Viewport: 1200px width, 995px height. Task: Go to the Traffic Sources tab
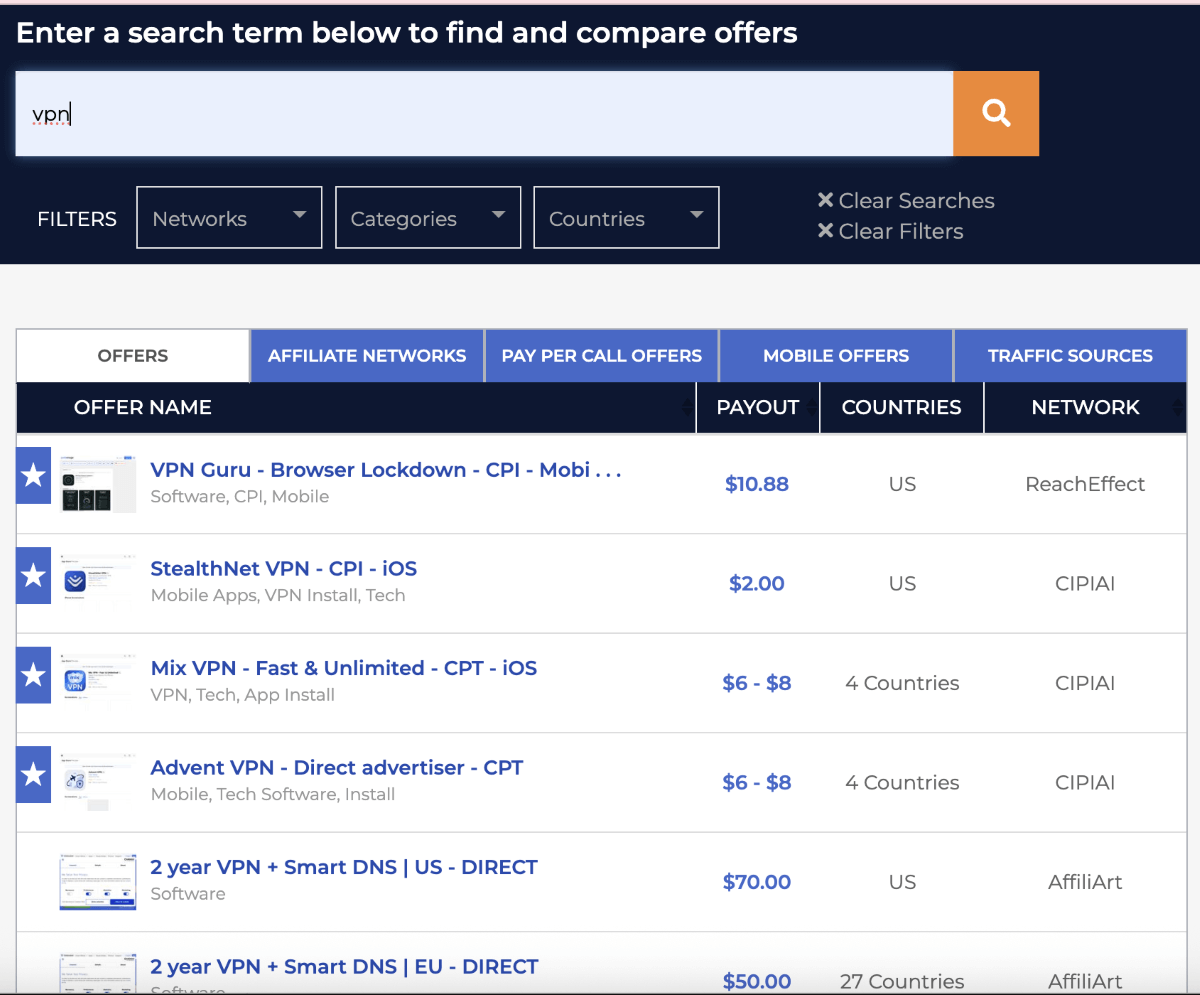[x=1070, y=356]
